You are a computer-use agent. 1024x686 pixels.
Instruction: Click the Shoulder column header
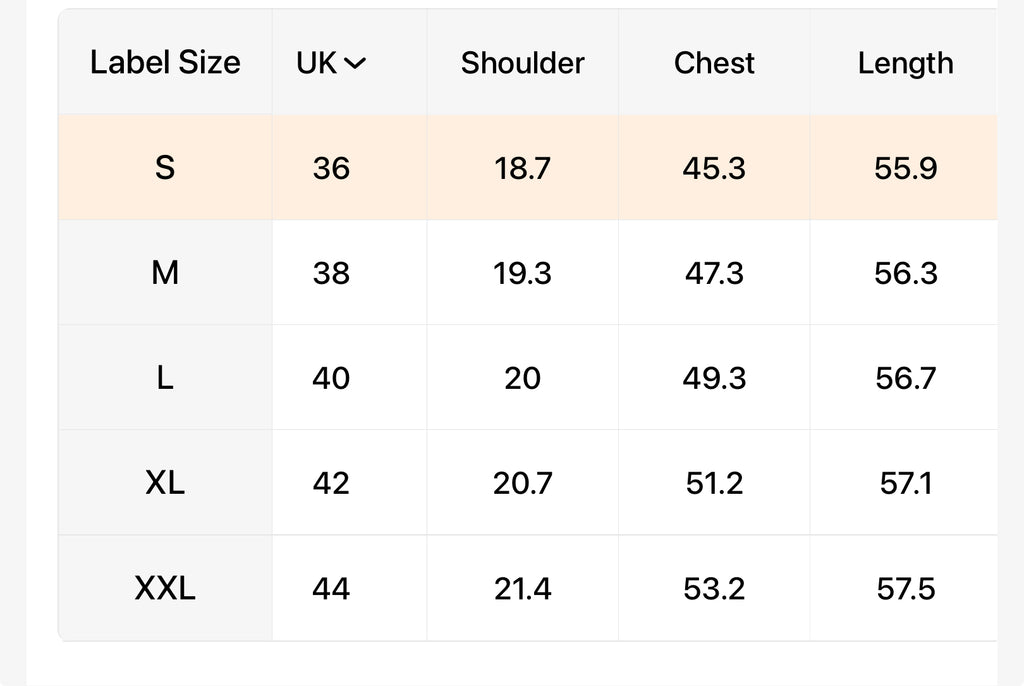coord(522,63)
